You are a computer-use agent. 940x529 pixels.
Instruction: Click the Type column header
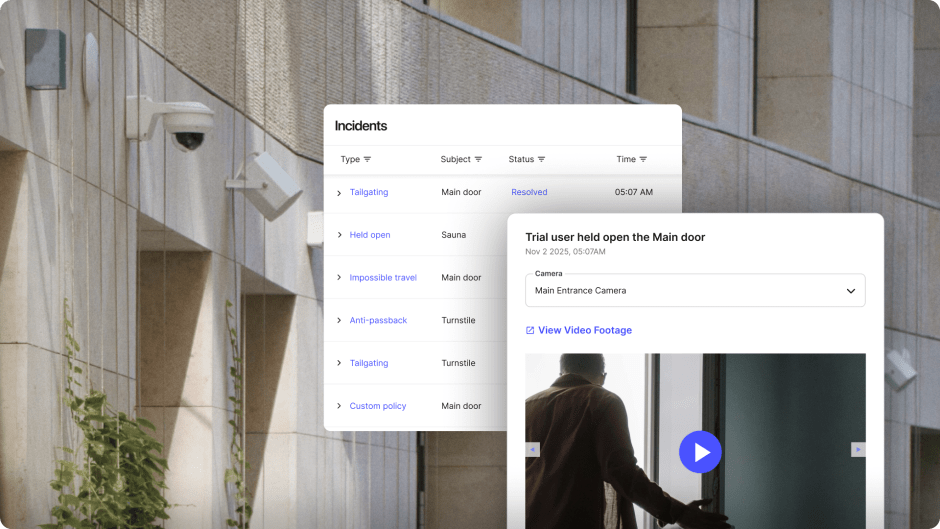click(350, 160)
